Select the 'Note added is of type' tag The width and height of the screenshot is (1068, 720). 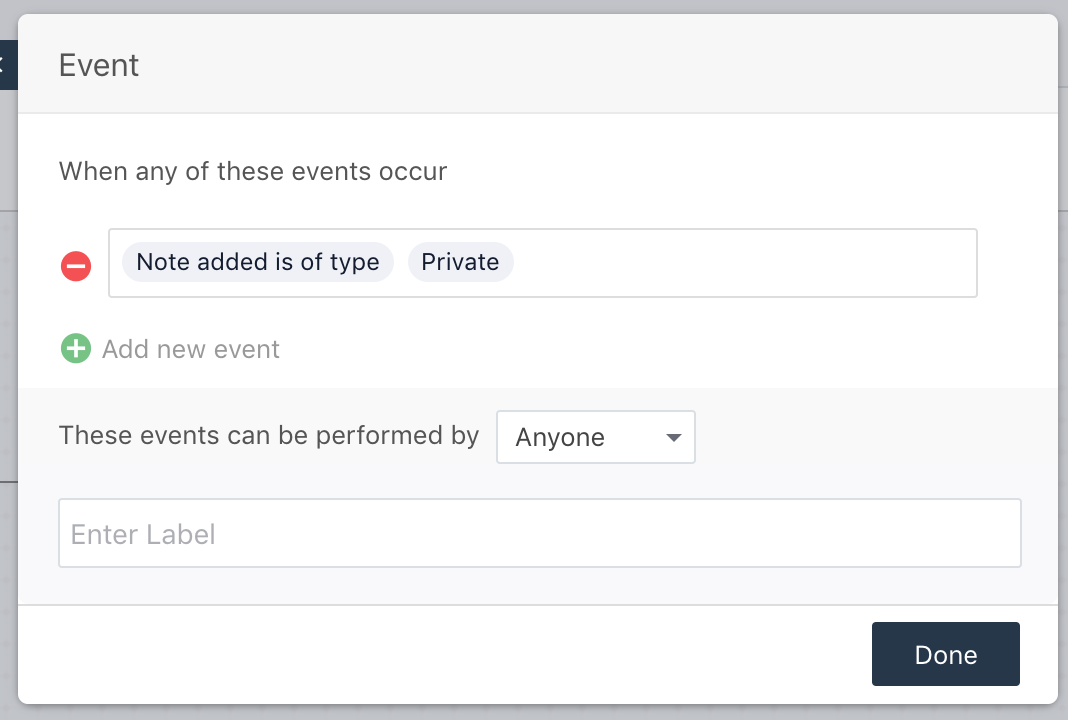coord(256,262)
